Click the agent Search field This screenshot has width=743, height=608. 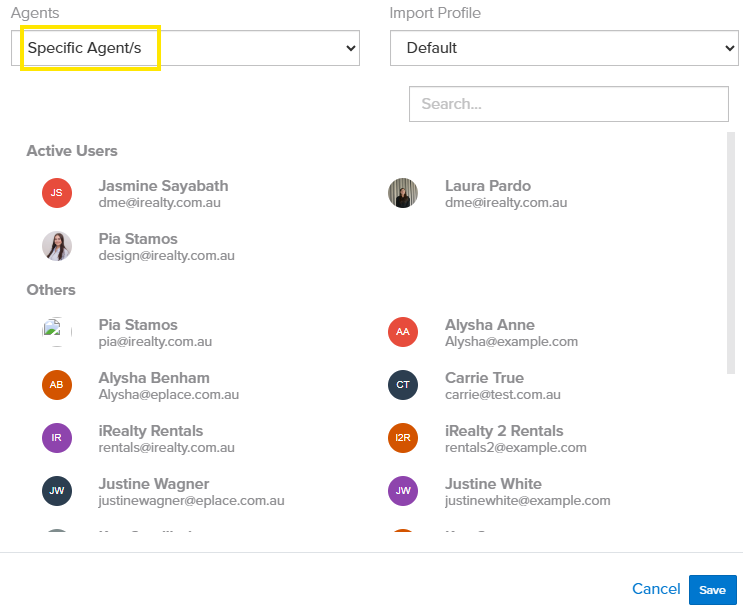tap(568, 104)
